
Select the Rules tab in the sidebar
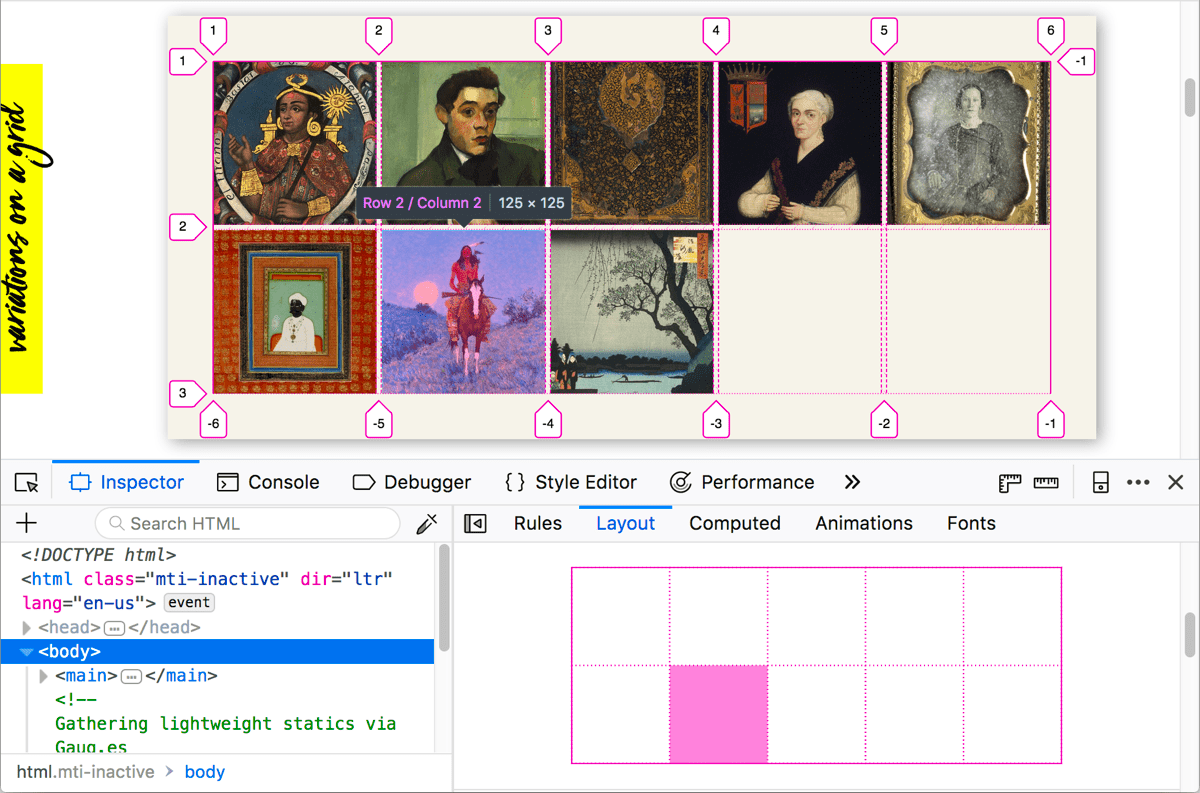point(537,523)
